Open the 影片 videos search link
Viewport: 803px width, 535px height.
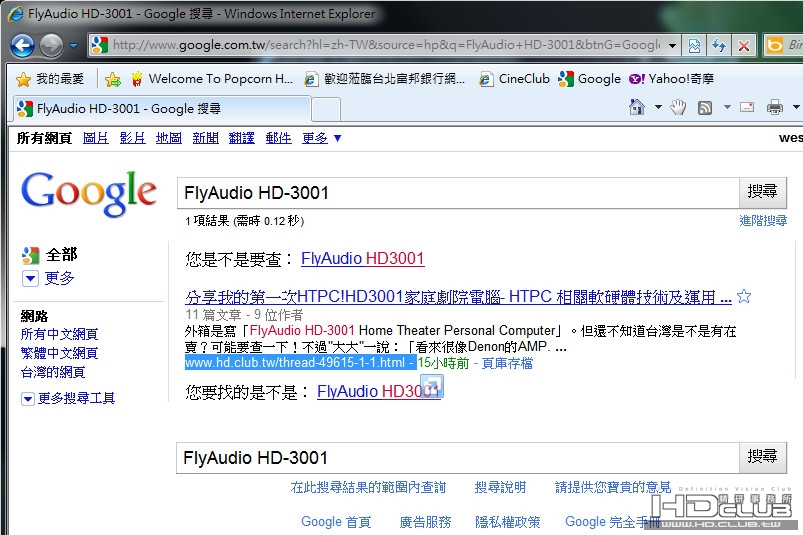pos(132,138)
